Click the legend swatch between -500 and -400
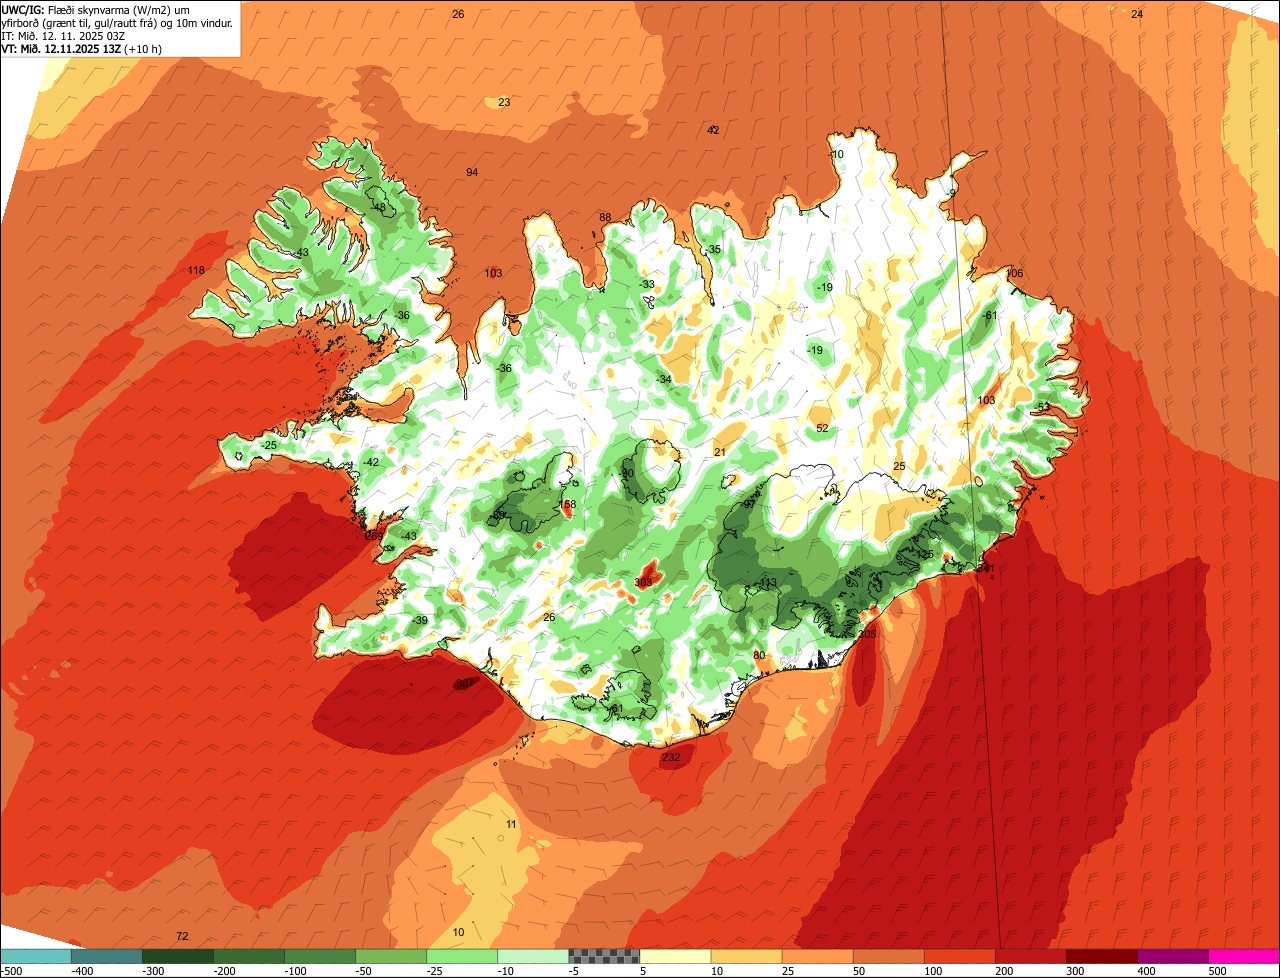This screenshot has height=978, width=1280. tap(35, 956)
